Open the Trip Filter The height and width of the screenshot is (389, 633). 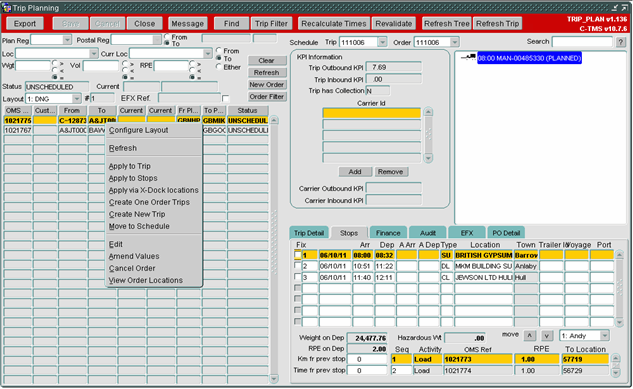pos(271,24)
